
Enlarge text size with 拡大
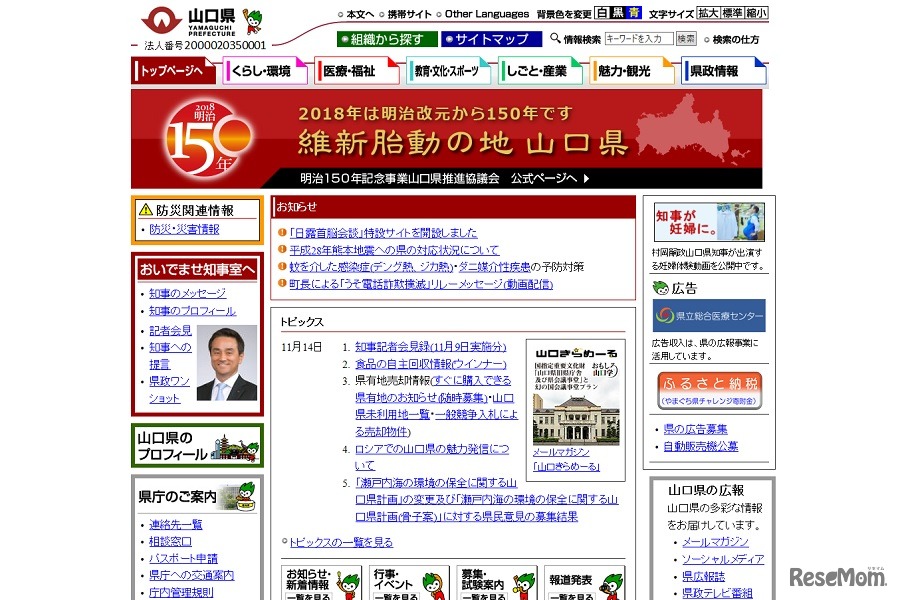click(708, 13)
